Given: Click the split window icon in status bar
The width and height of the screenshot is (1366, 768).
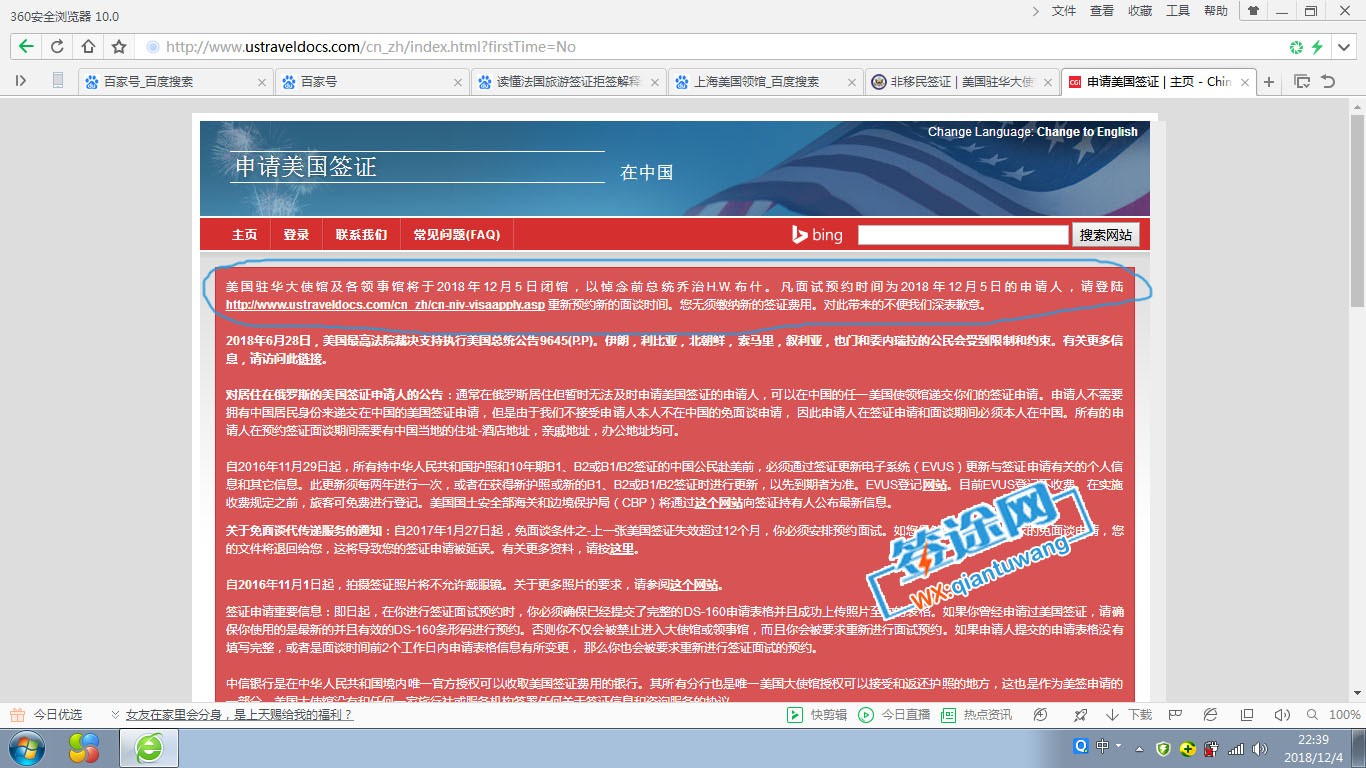Looking at the screenshot, I should [x=1246, y=715].
